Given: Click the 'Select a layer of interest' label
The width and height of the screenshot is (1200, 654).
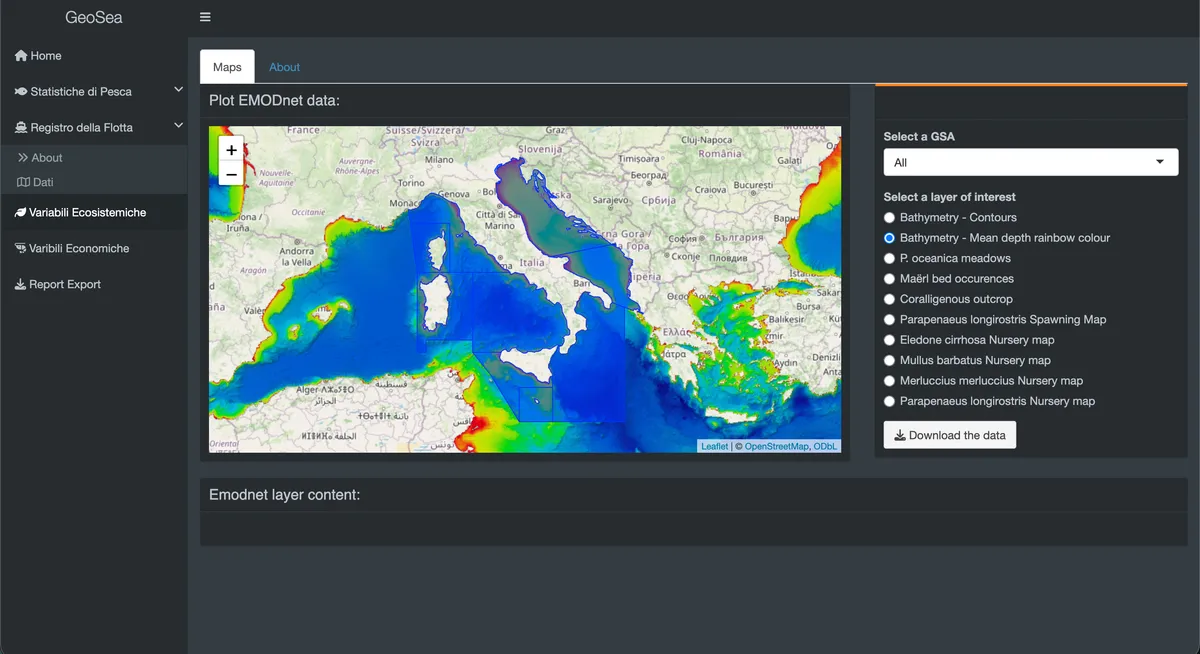Looking at the screenshot, I should 949,197.
